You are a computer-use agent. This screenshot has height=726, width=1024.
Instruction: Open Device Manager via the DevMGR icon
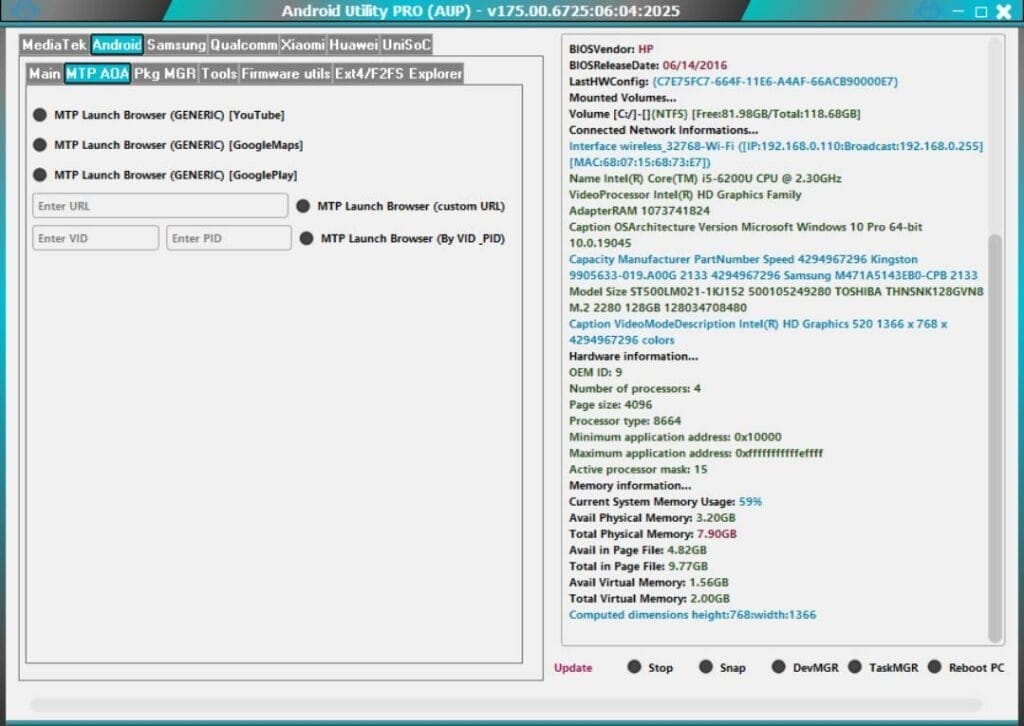(778, 667)
